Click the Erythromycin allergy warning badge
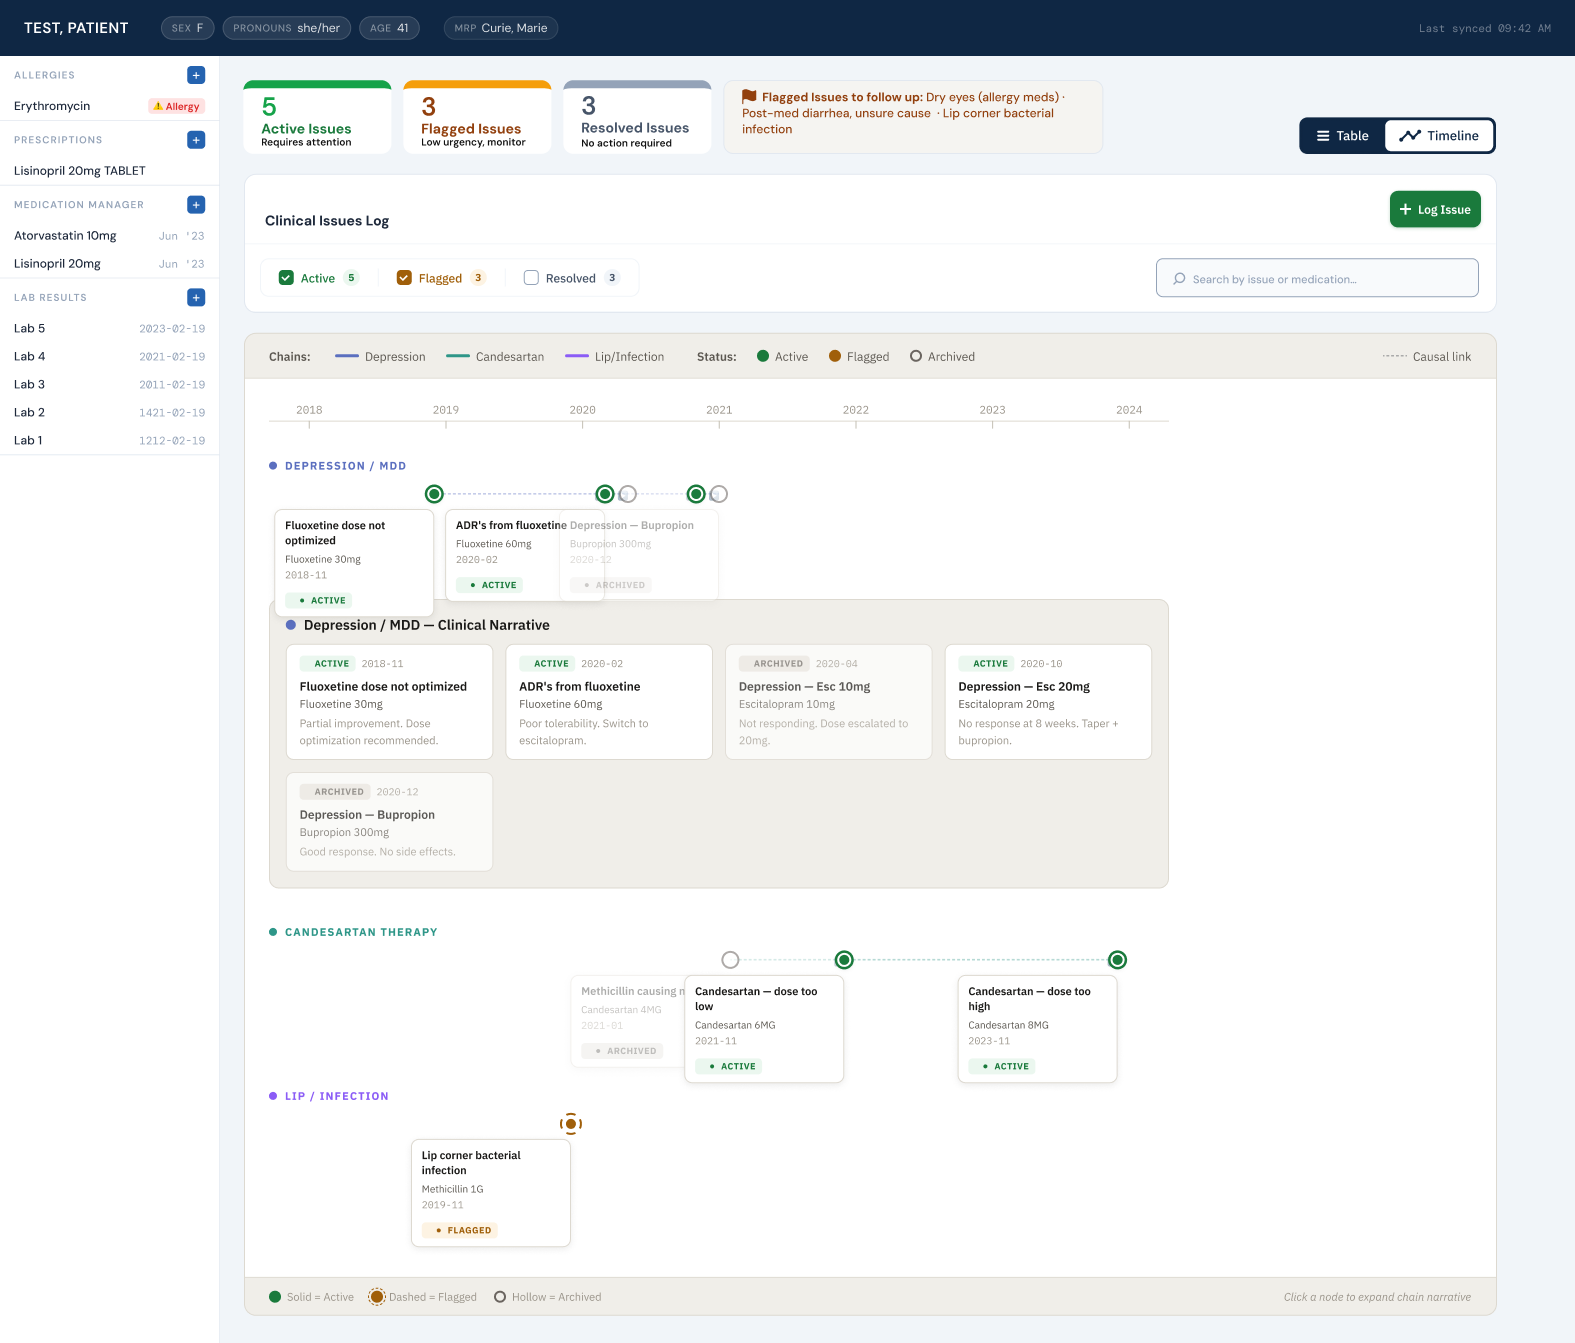1575x1343 pixels. point(177,106)
